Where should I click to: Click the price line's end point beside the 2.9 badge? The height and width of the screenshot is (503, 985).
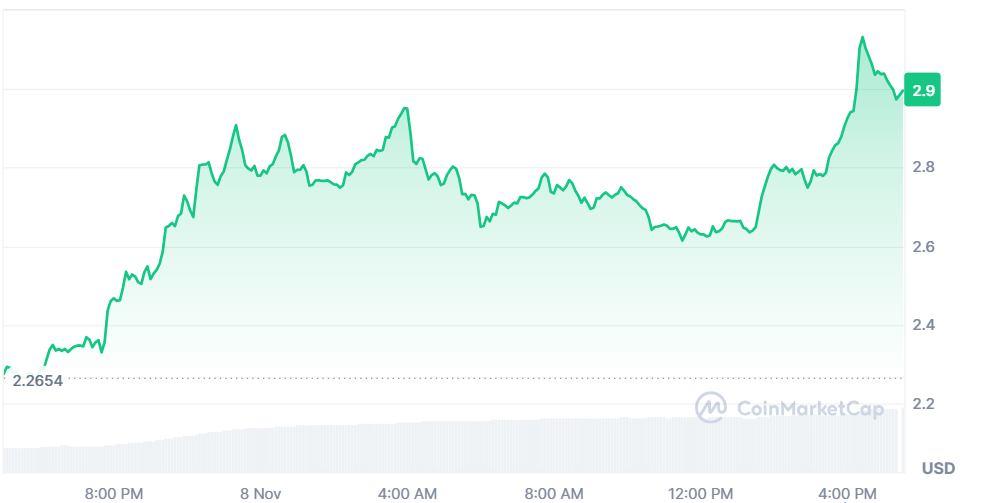(x=902, y=91)
